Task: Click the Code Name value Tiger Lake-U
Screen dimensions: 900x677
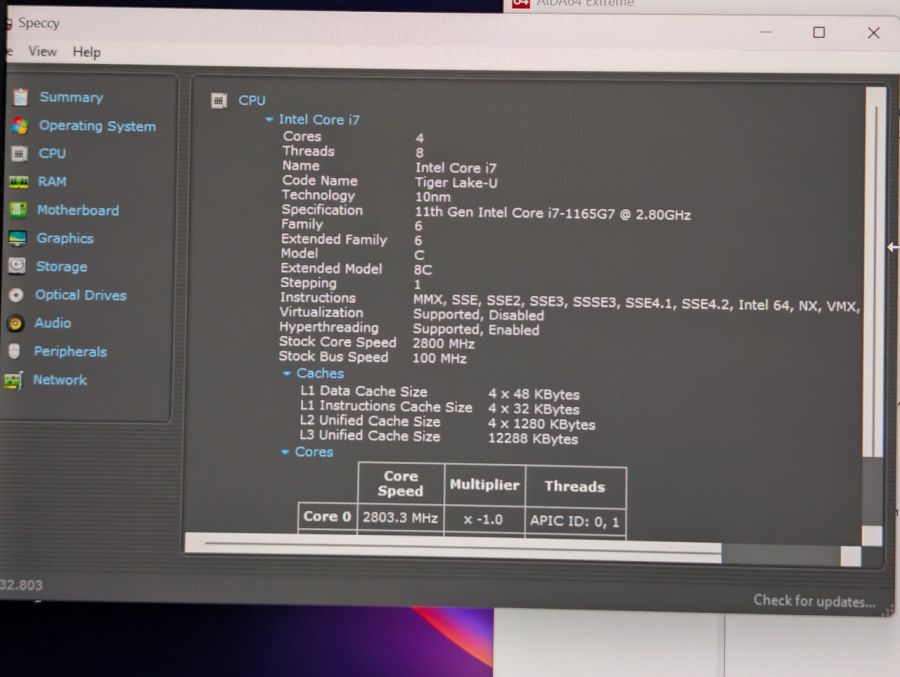Action: click(456, 183)
